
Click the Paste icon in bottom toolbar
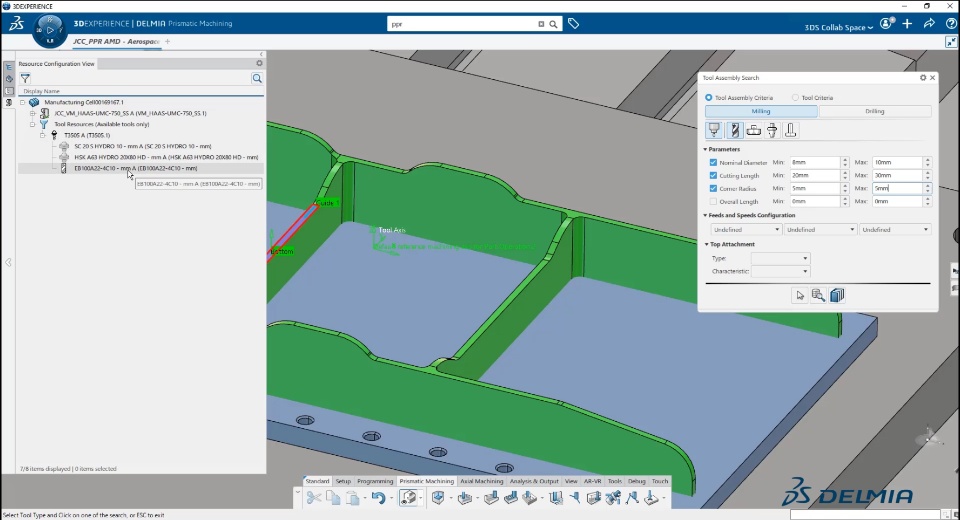(353, 498)
